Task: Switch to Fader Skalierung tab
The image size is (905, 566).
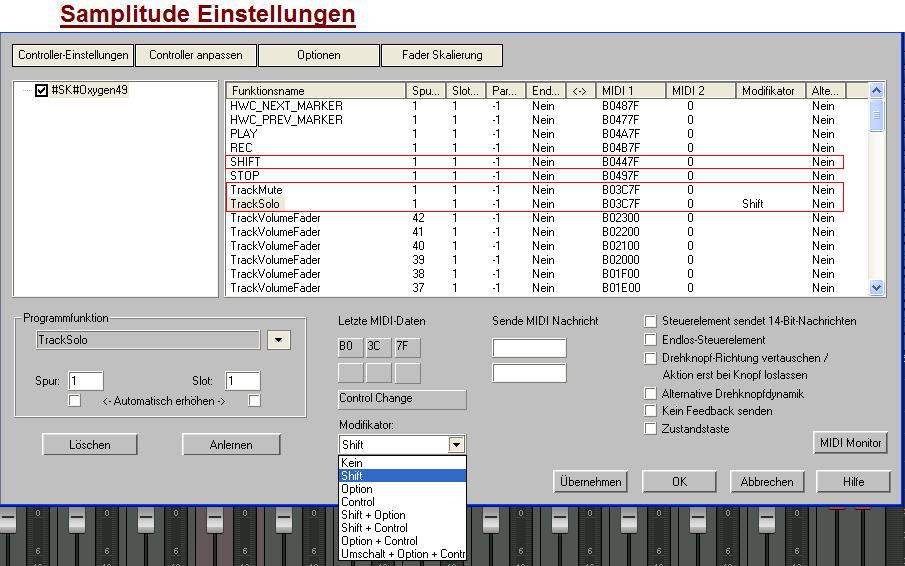Action: (x=442, y=55)
